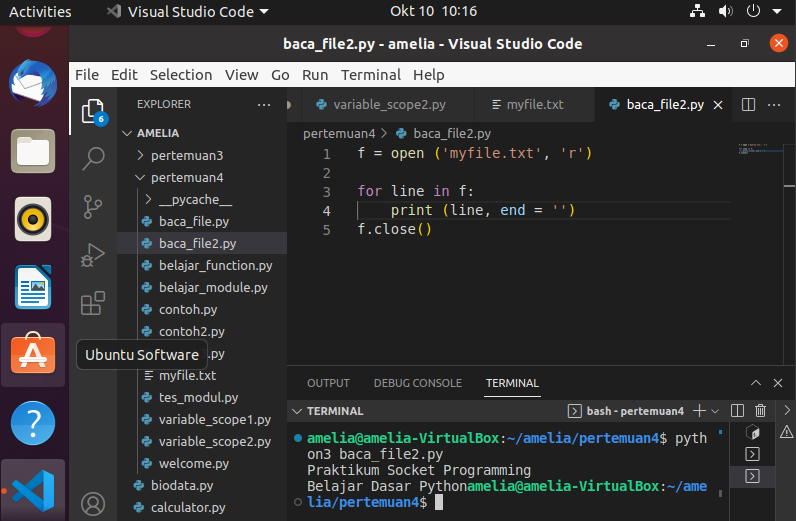Click baca_file2.py in the breadcrumb
Screen dimensions: 796x521
pos(452,134)
